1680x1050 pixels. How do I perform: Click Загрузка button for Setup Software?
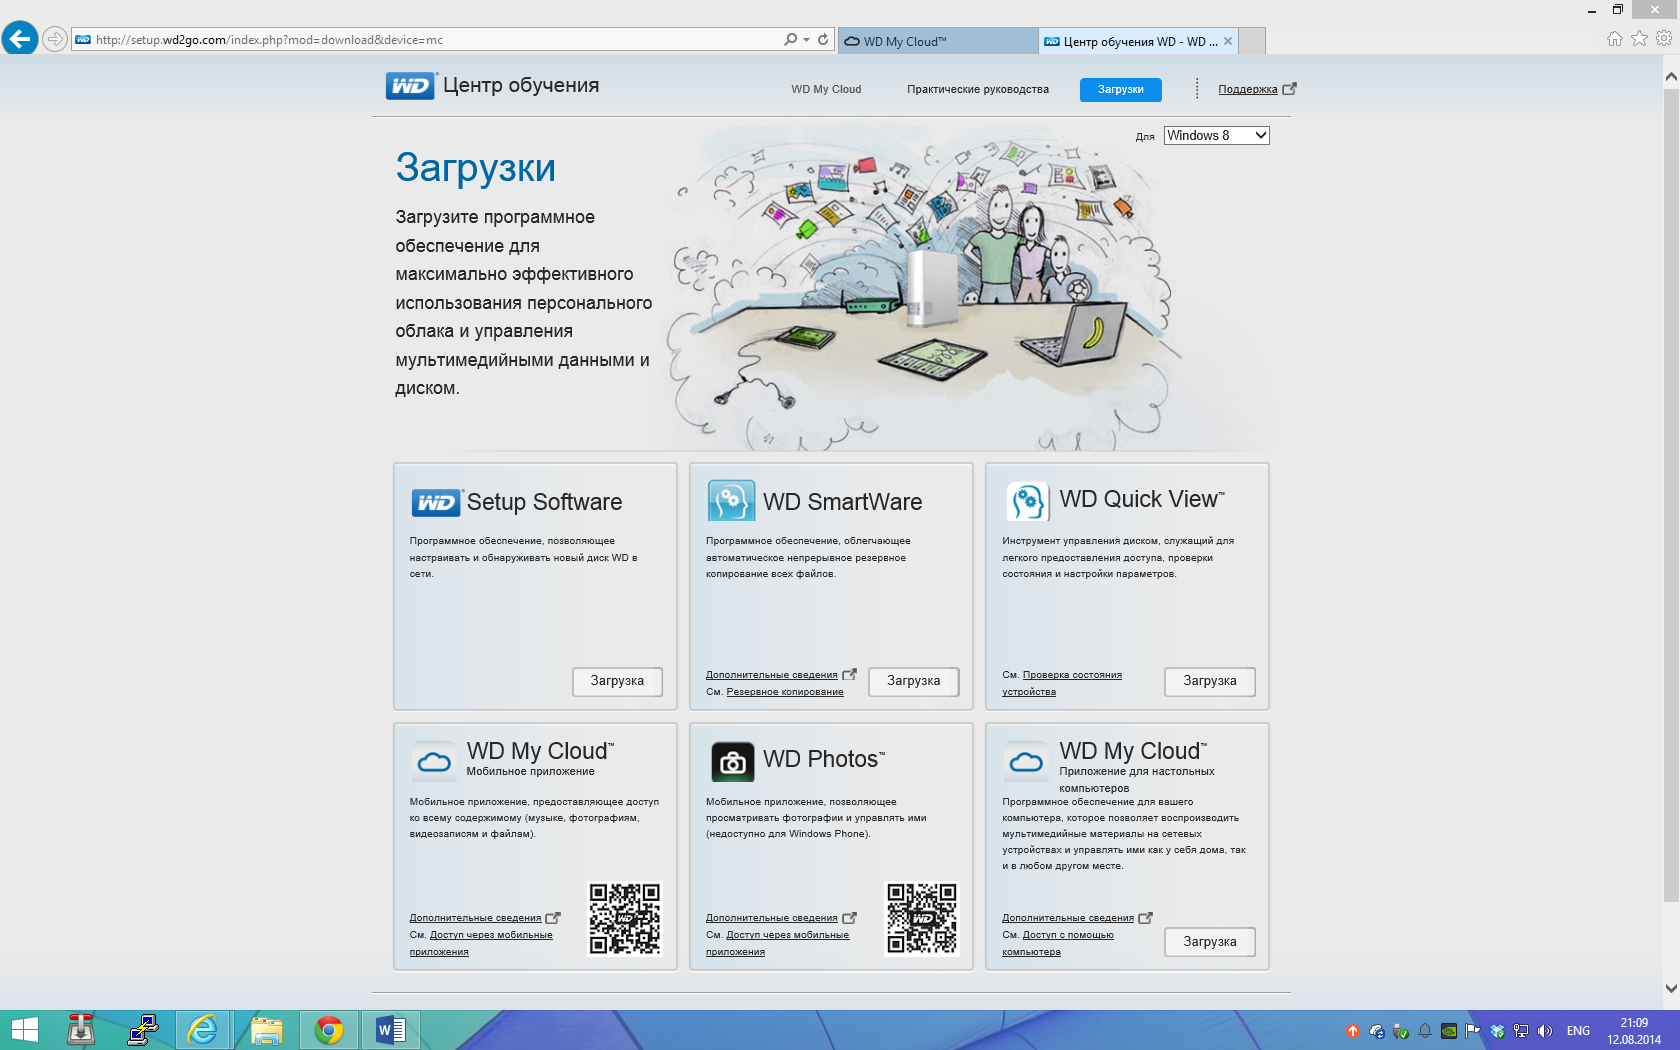click(617, 681)
